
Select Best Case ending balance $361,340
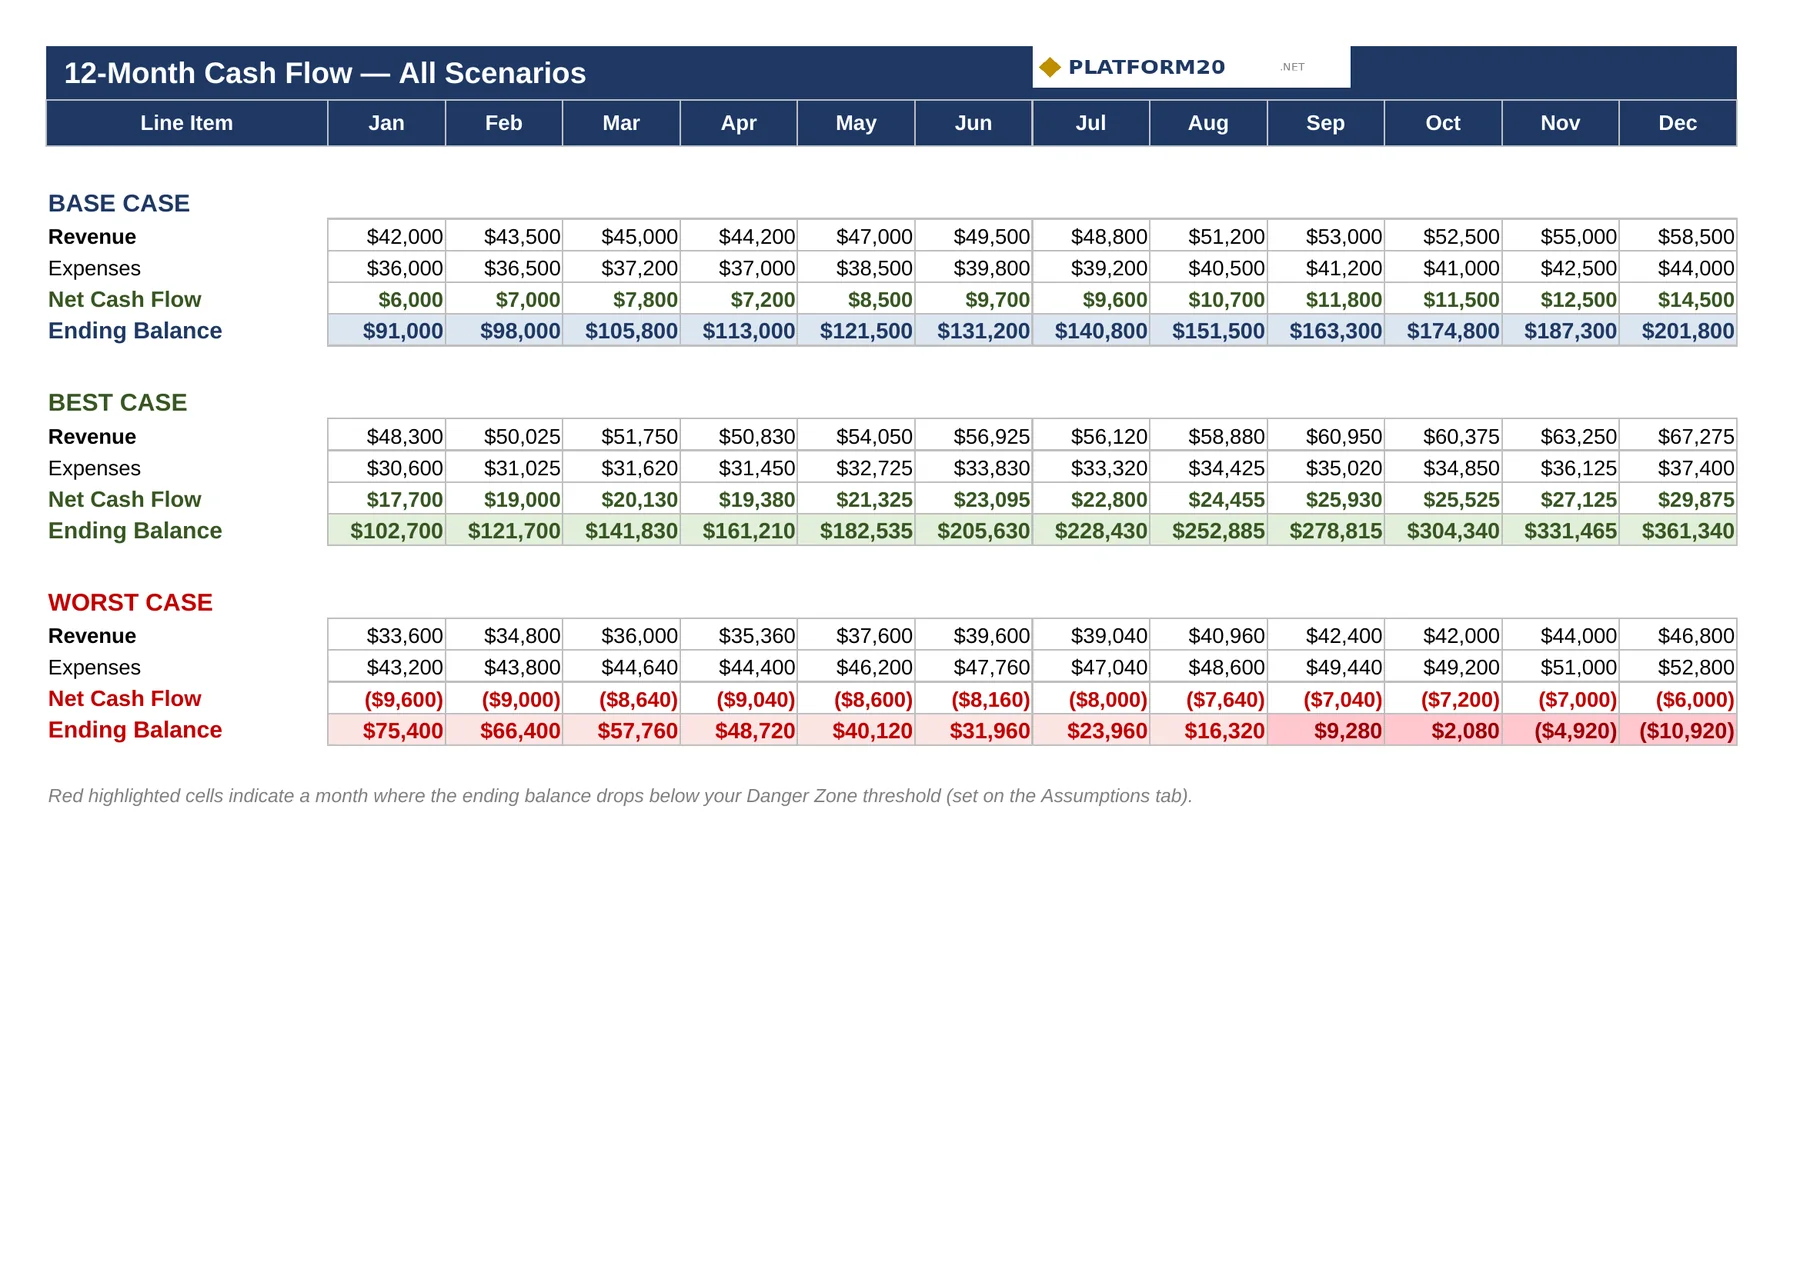(1678, 531)
